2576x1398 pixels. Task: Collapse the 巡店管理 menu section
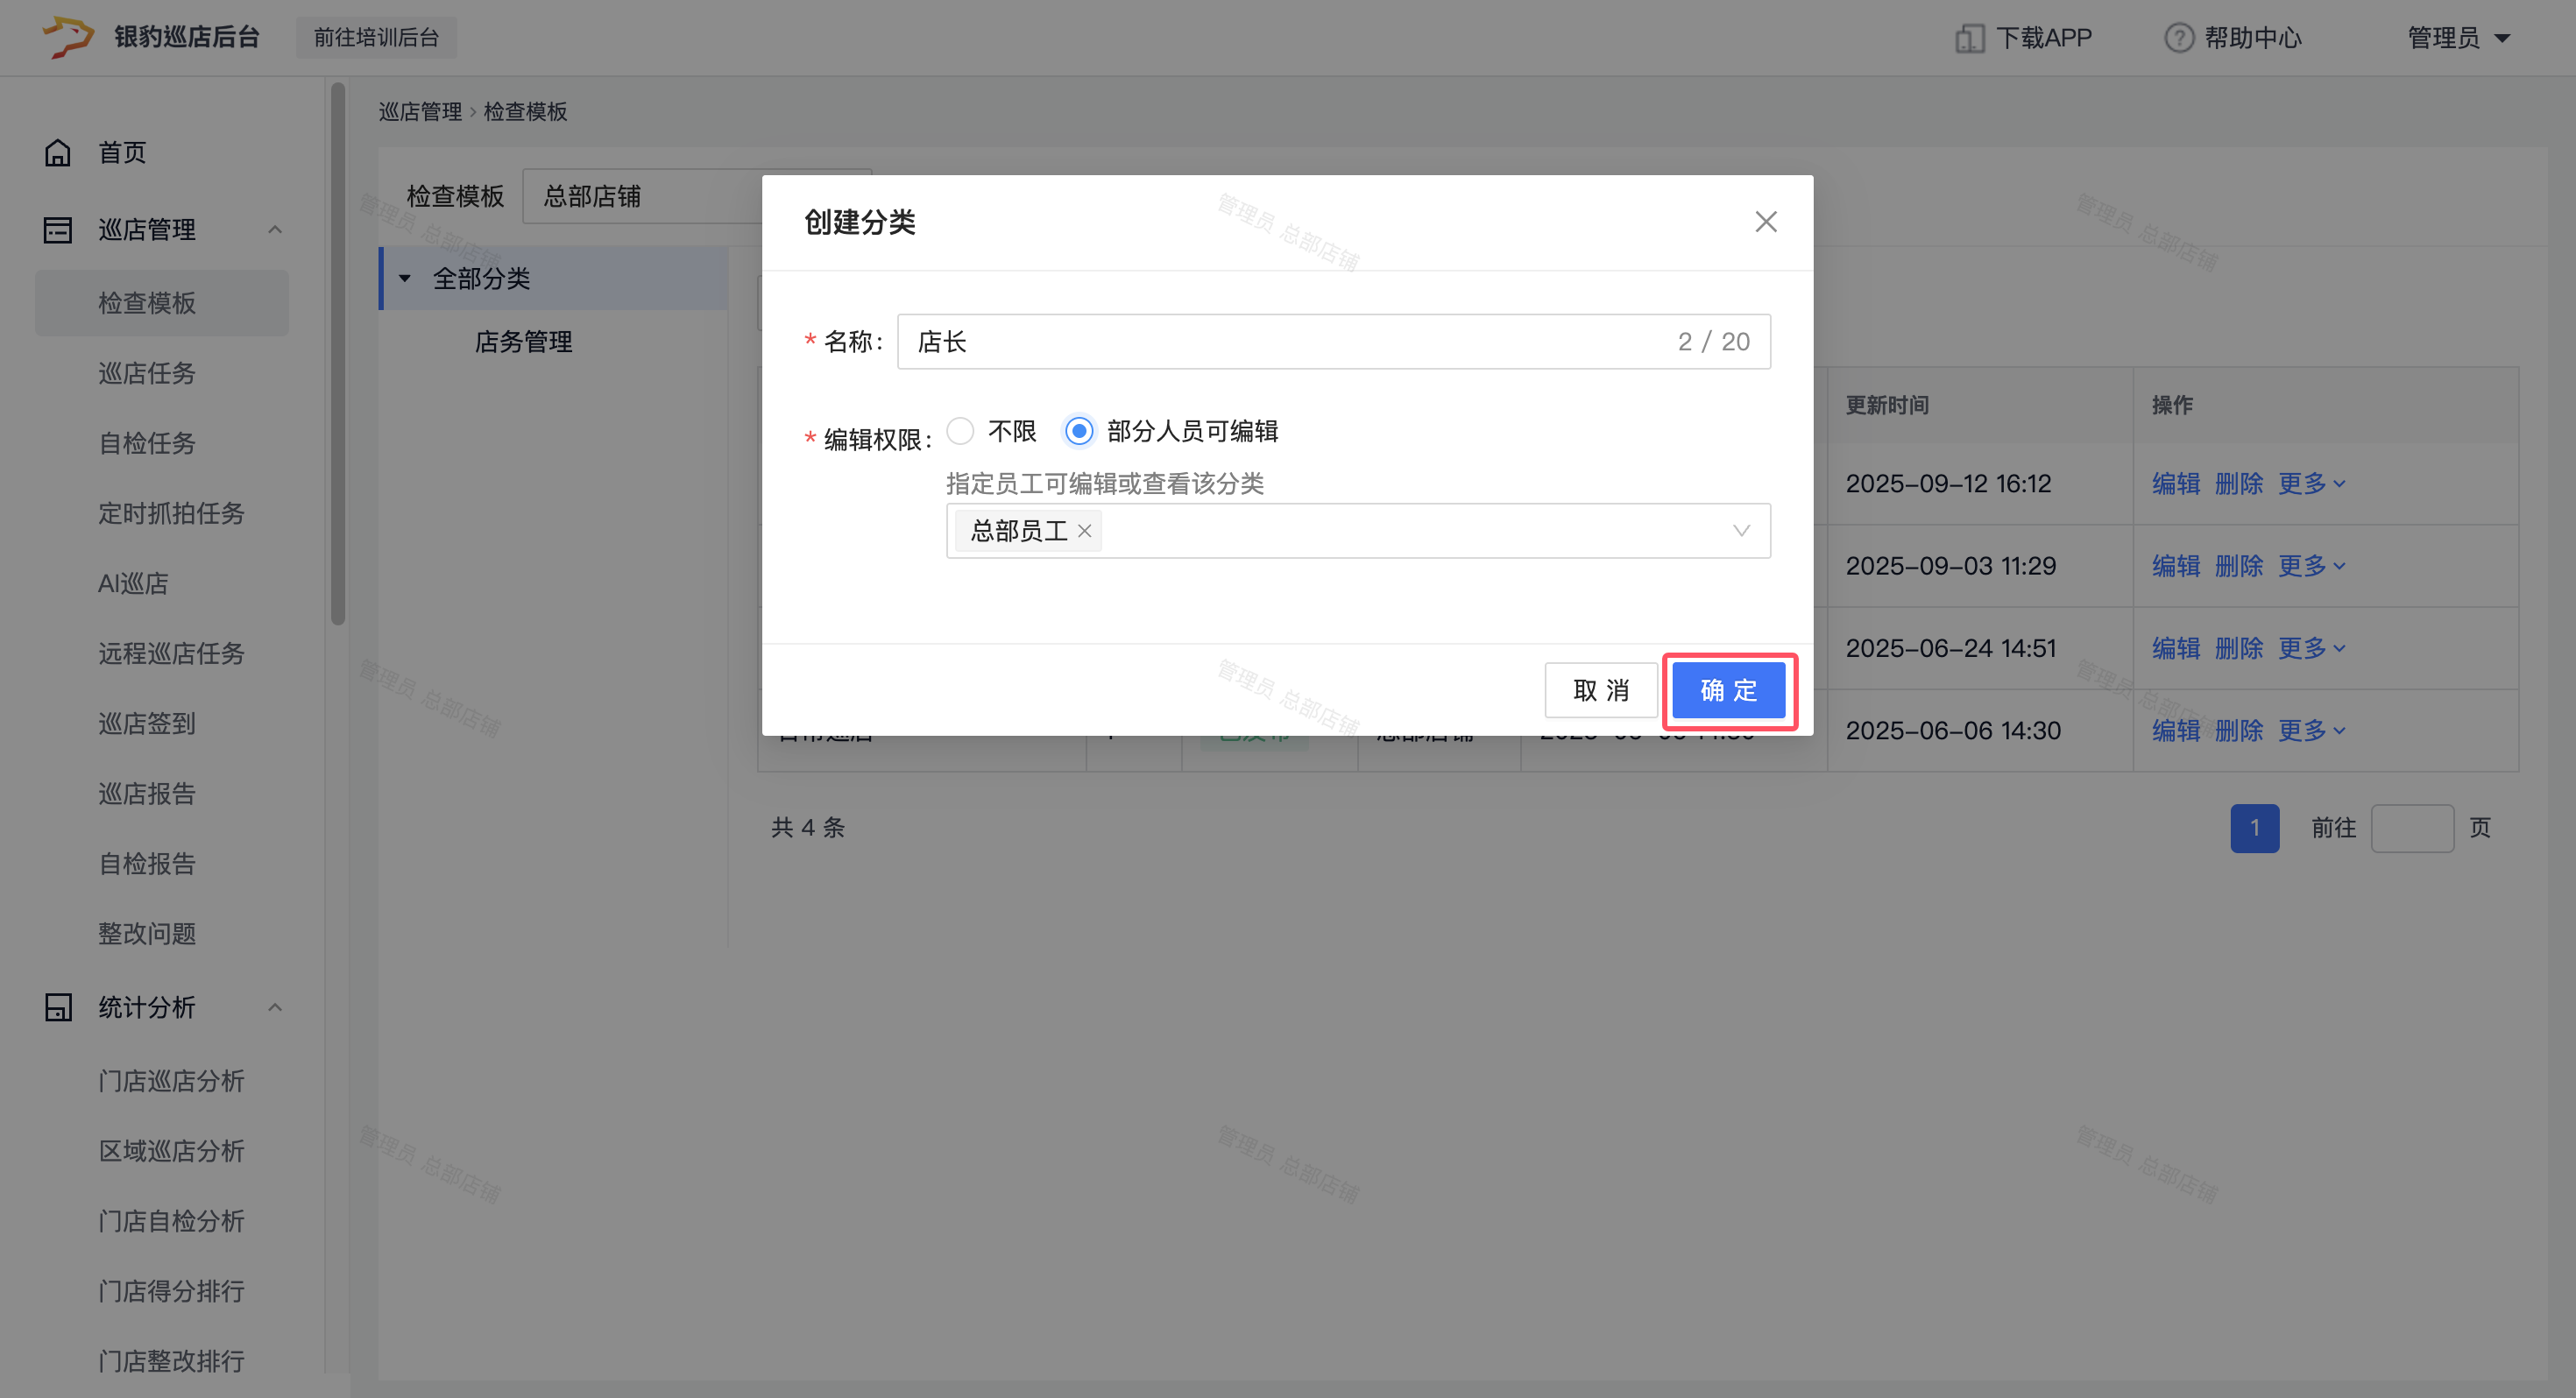[275, 230]
